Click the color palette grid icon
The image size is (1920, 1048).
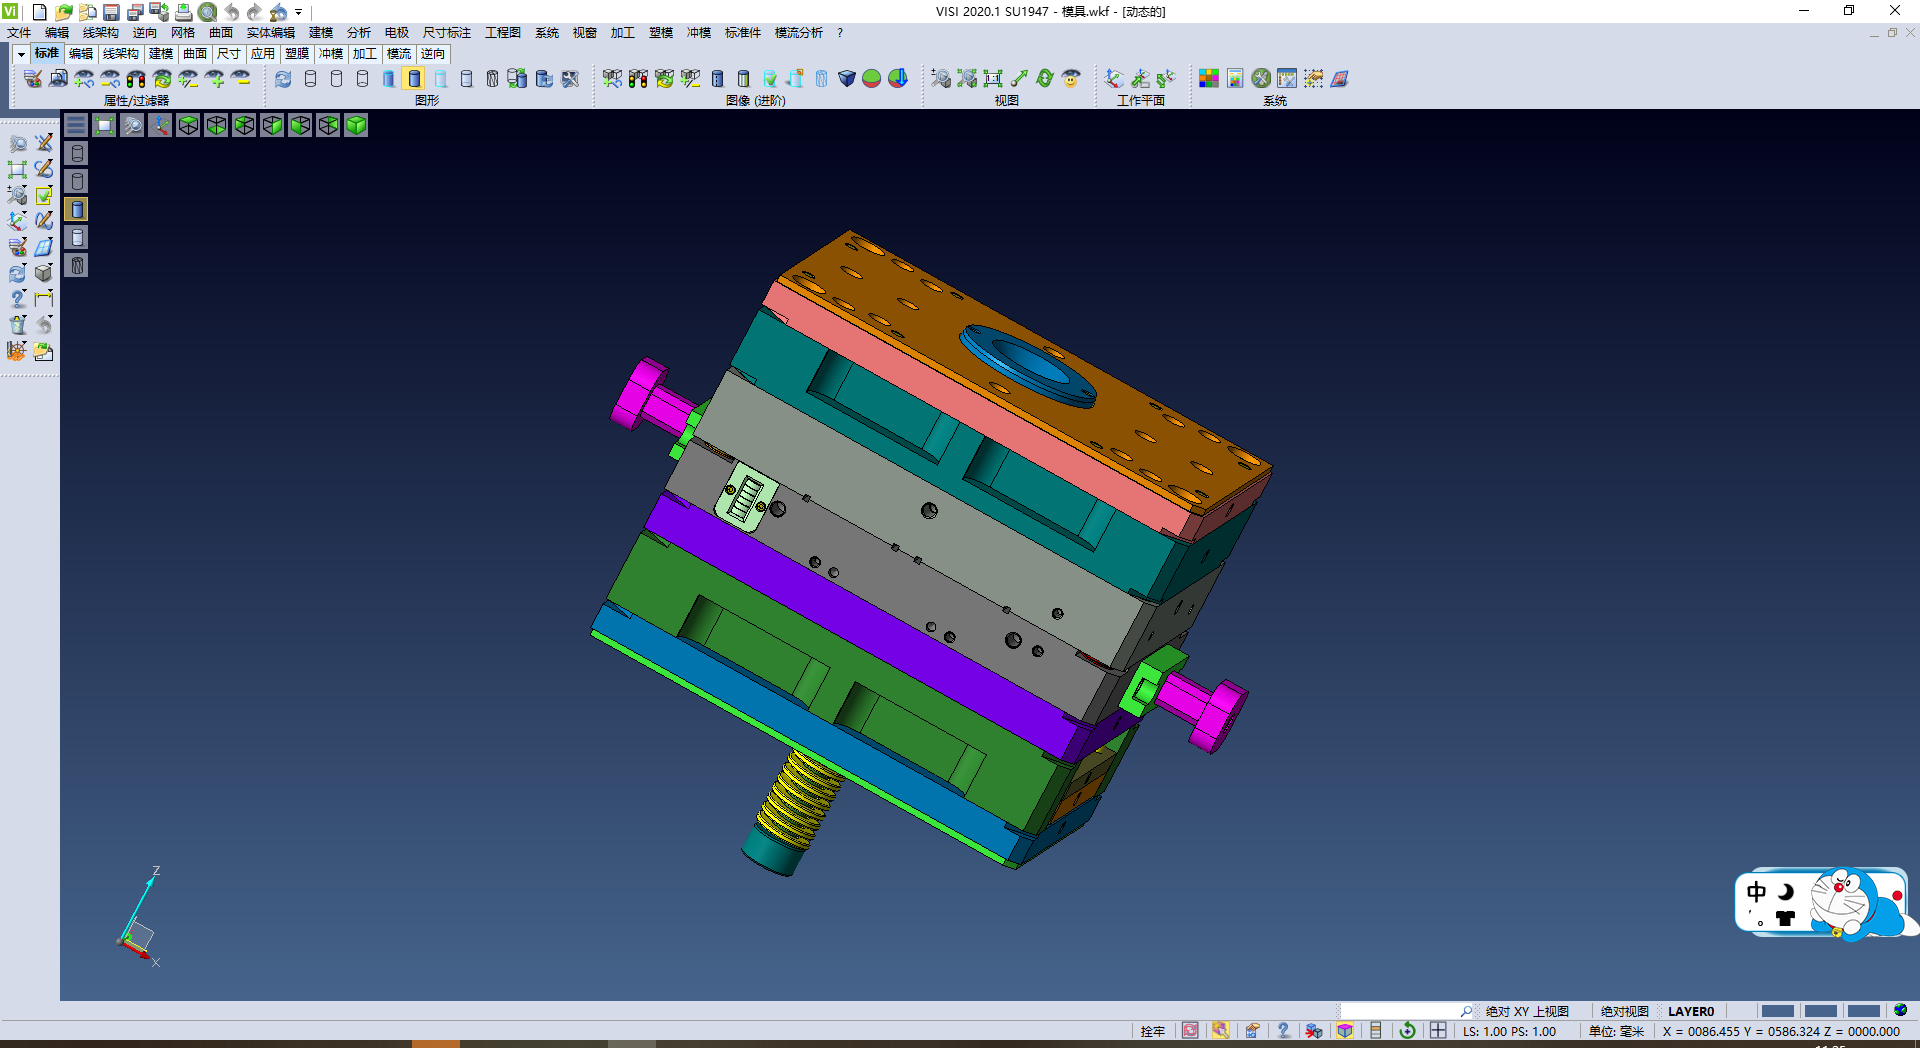click(x=1209, y=78)
